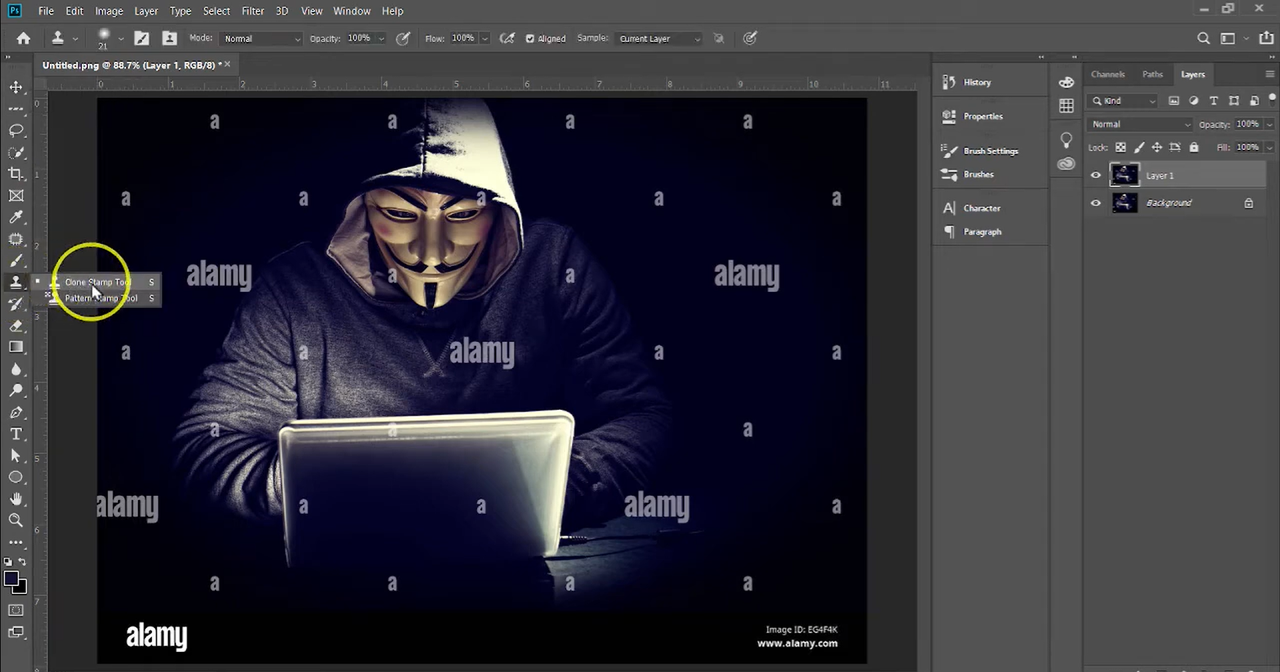This screenshot has width=1280, height=672.
Task: Toggle lock all padlock icon
Action: [x=1193, y=147]
